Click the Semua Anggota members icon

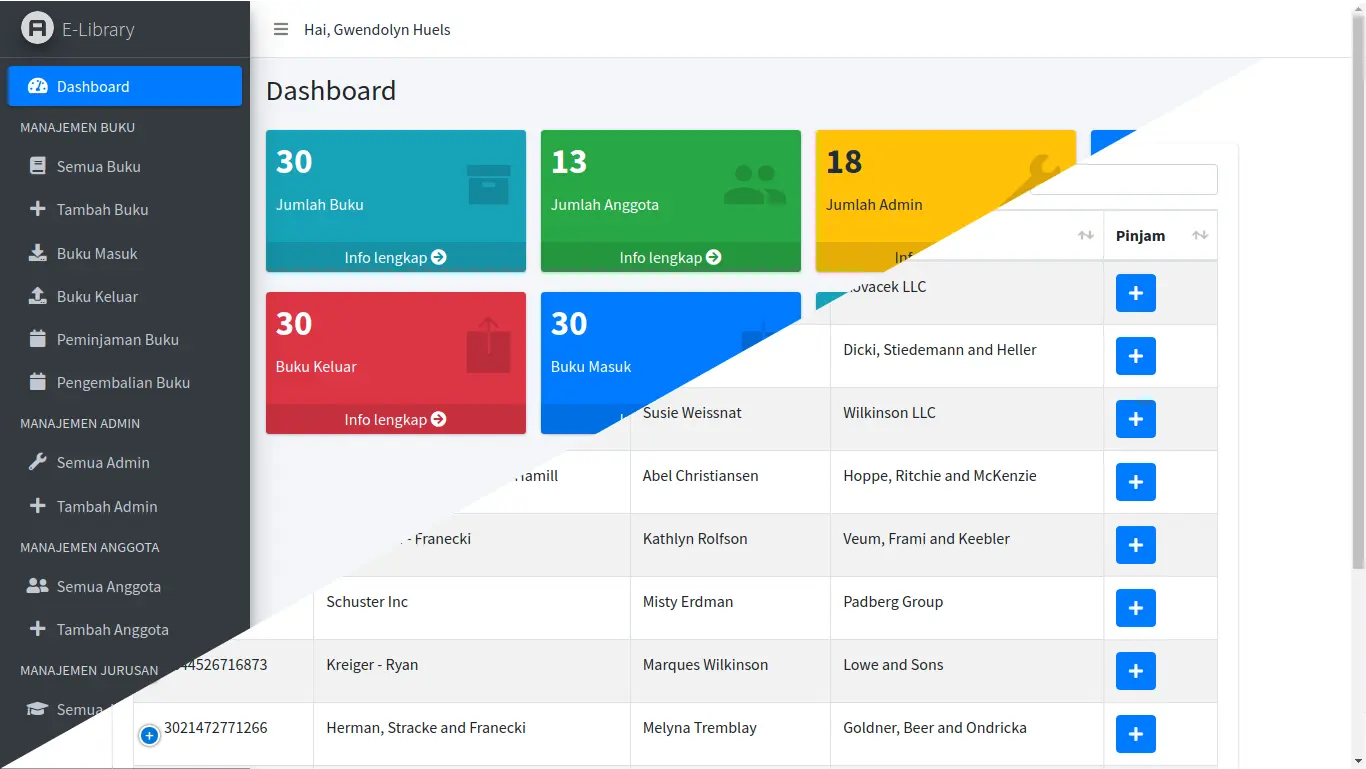click(37, 586)
